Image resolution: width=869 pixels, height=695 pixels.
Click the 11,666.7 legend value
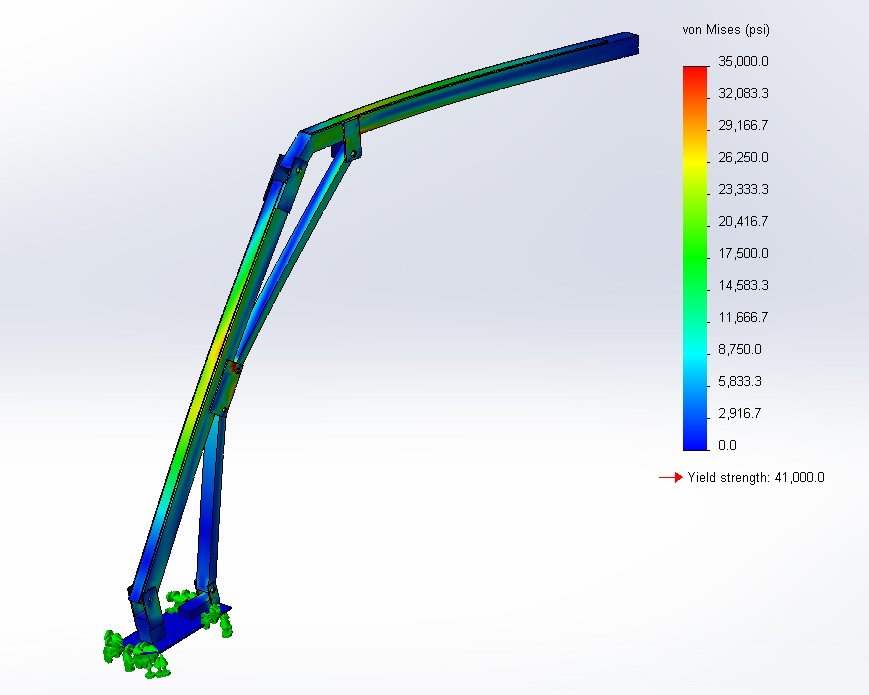pyautogui.click(x=743, y=318)
